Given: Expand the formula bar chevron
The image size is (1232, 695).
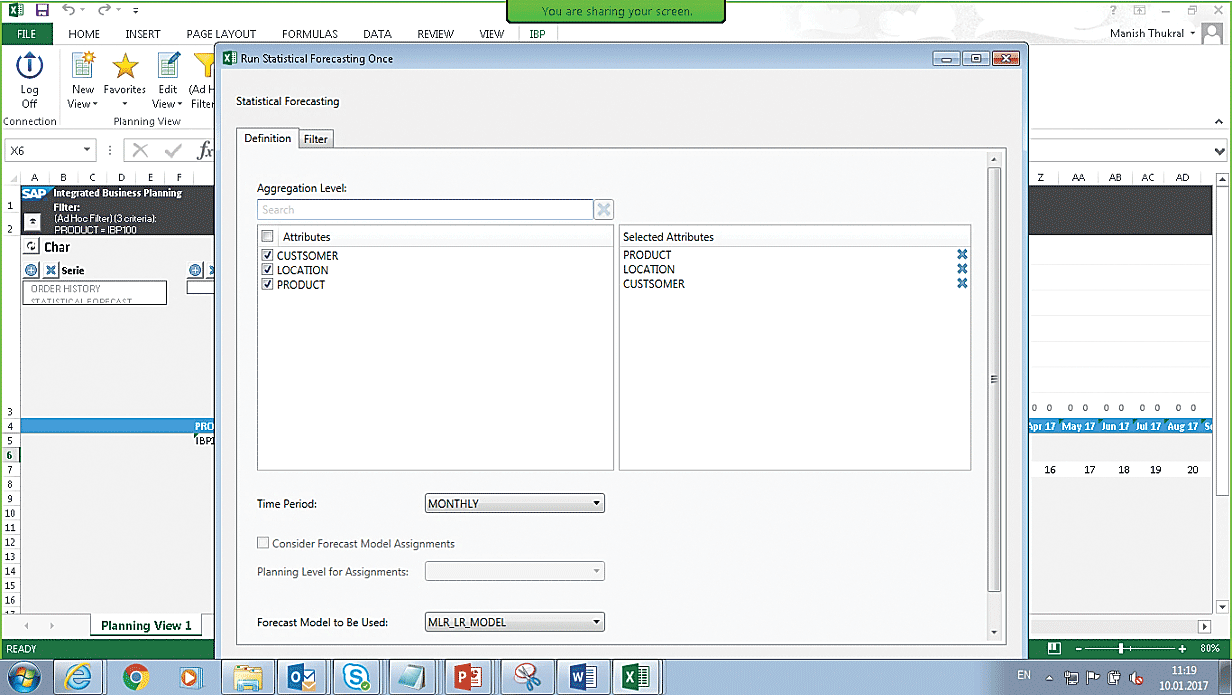Looking at the screenshot, I should pos(1220,151).
